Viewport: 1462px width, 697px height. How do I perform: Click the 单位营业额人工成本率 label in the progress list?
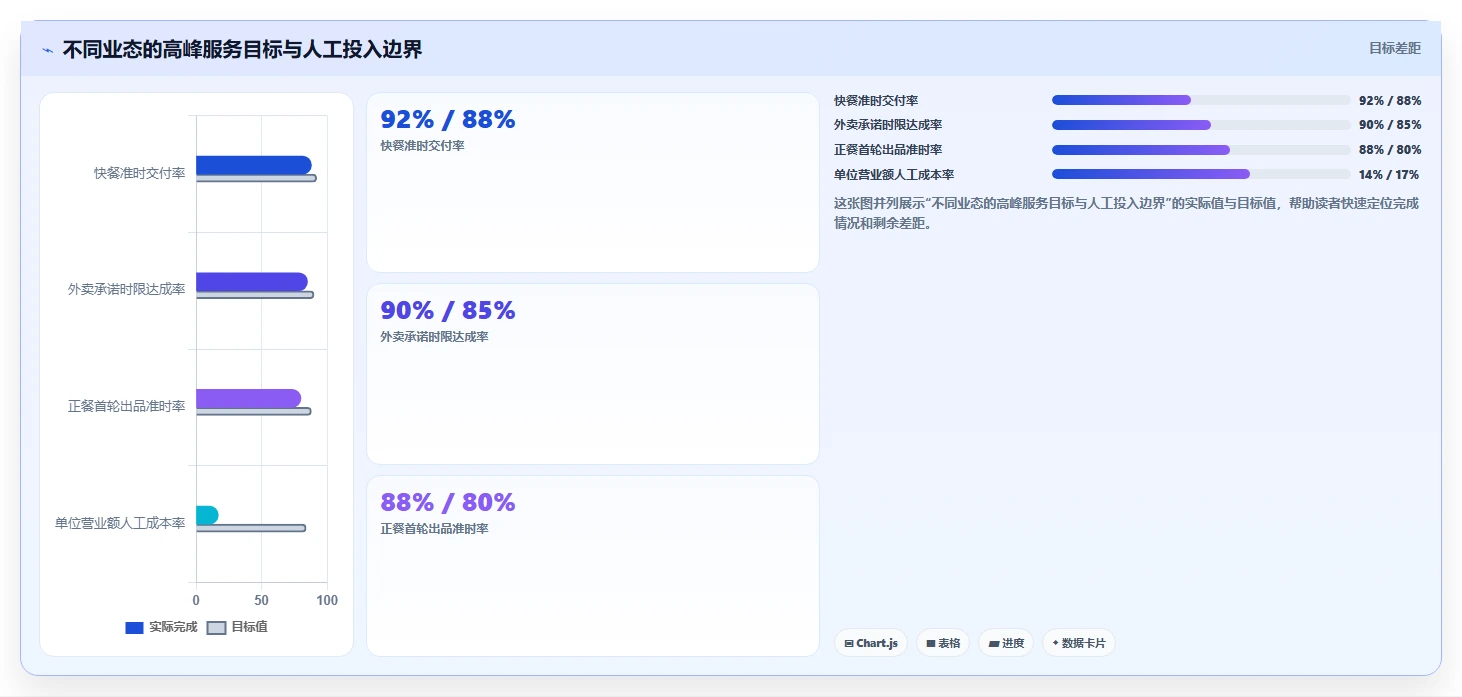[x=894, y=175]
